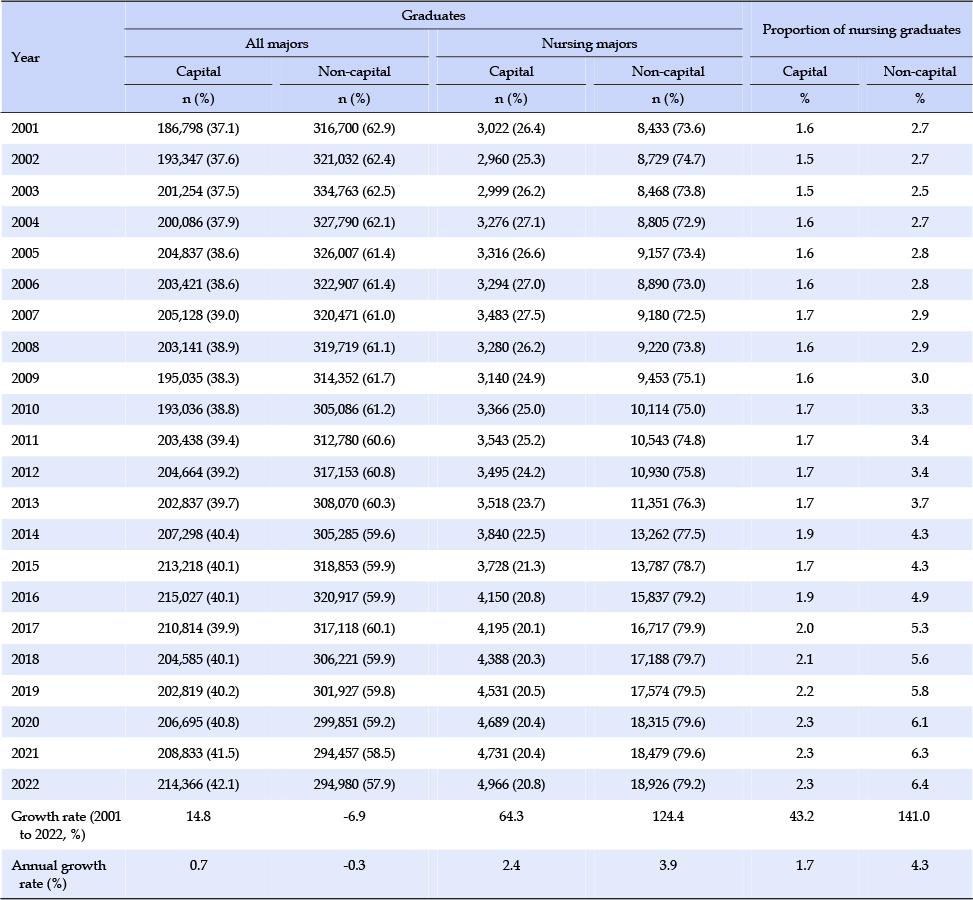Click the 2010 year row label
The width and height of the screenshot is (973, 900).
pos(25,409)
